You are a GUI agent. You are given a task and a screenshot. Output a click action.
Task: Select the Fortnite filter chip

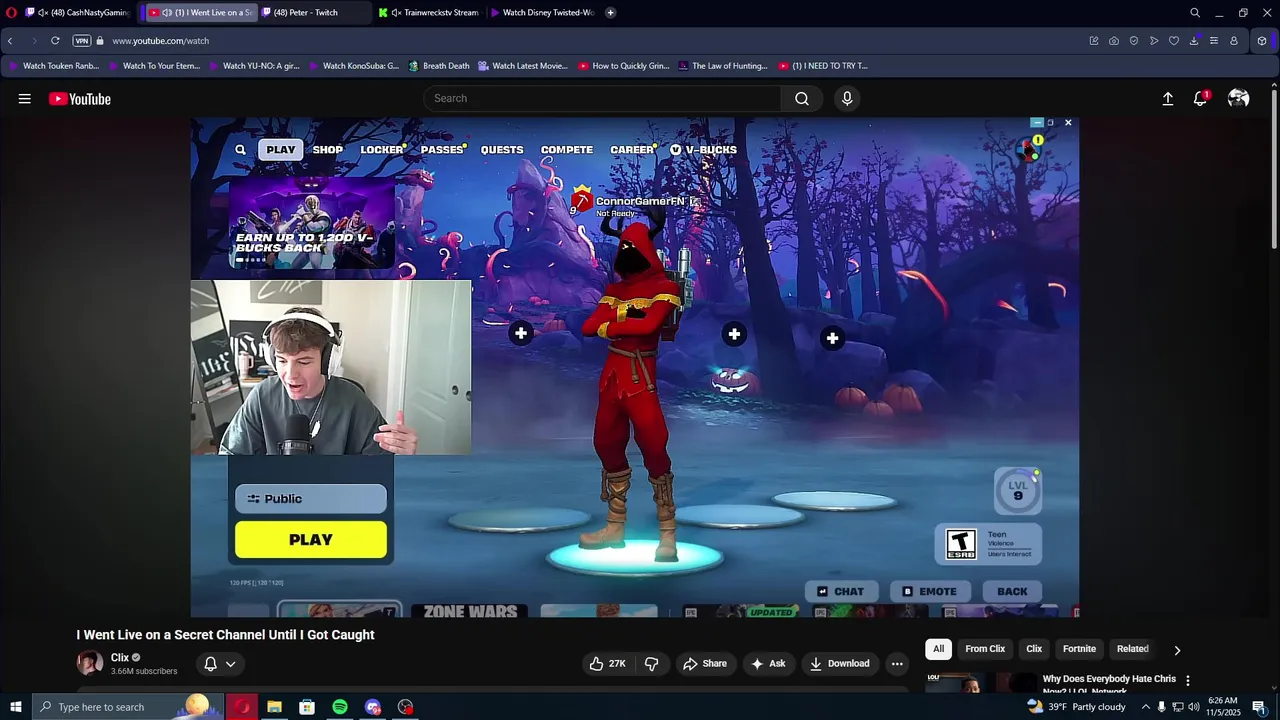1079,649
